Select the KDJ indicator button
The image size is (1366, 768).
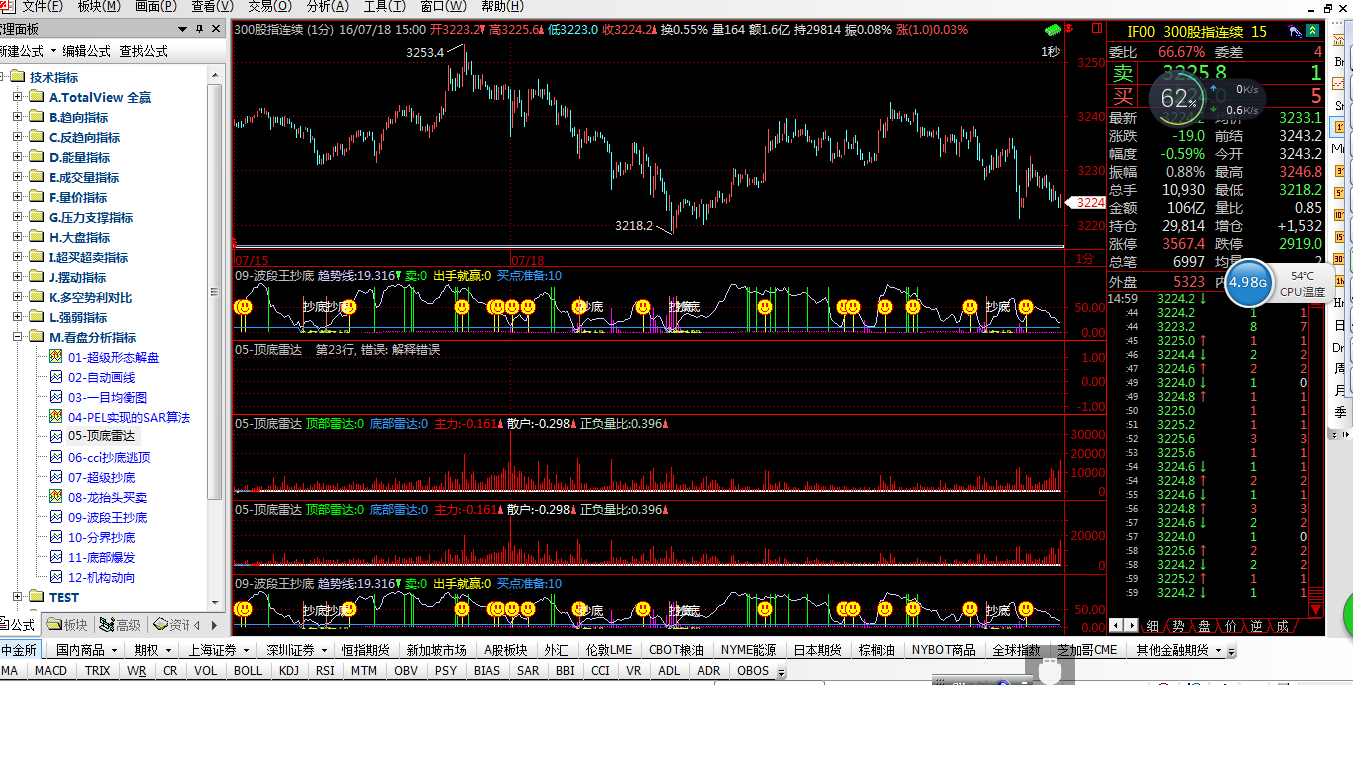click(x=289, y=671)
